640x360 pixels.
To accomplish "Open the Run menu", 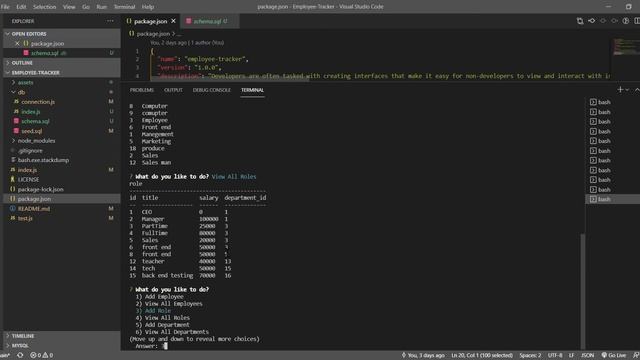I will tap(102, 7).
